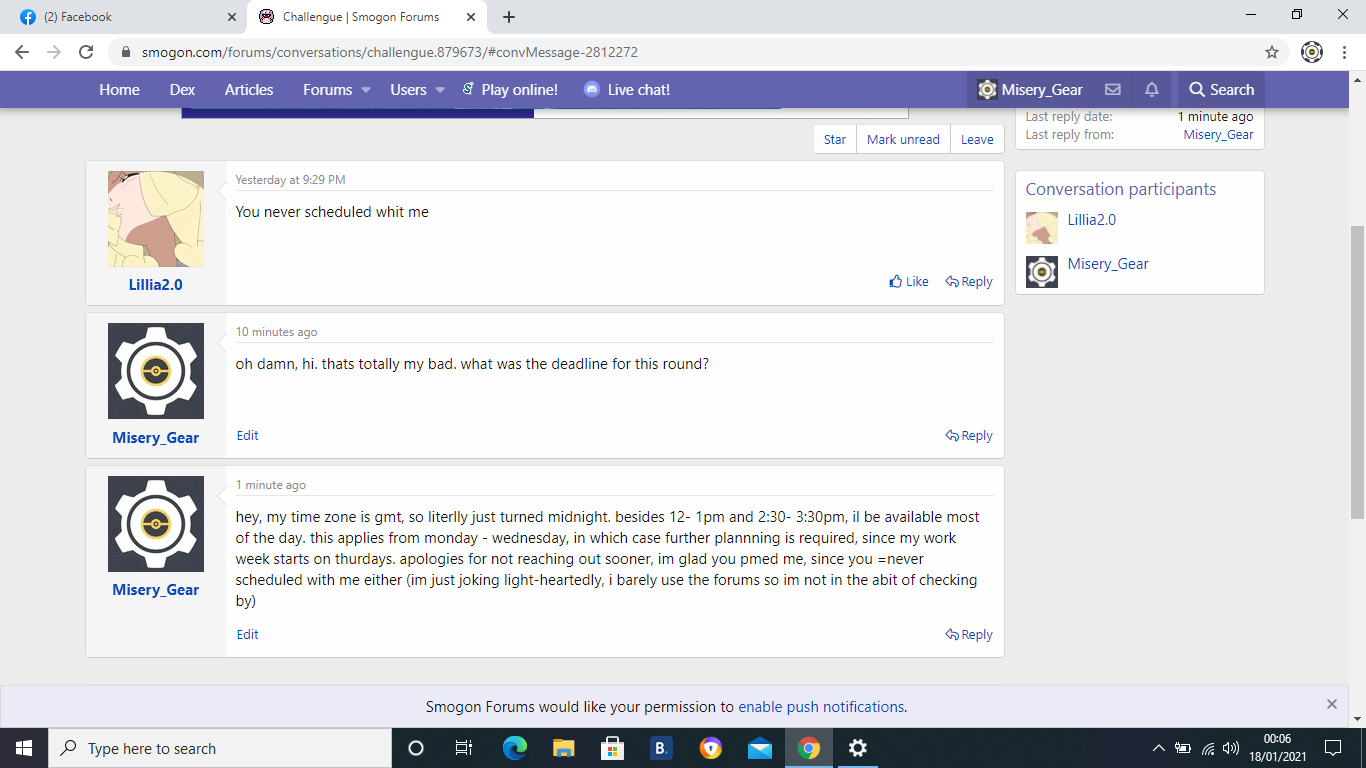Click the profile avatar icon in Chrome toolbar
The image size is (1366, 768).
pos(1312,52)
